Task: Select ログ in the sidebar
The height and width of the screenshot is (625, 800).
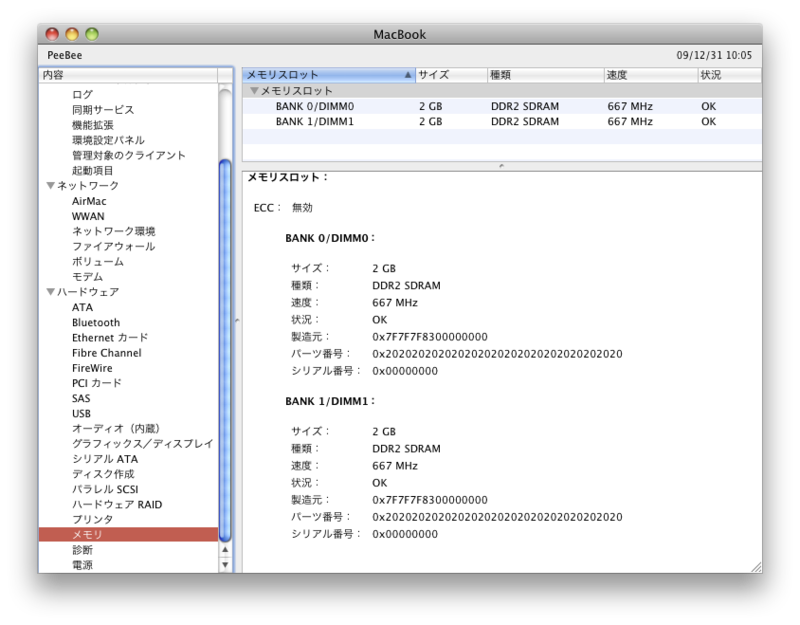Action: 82,94
